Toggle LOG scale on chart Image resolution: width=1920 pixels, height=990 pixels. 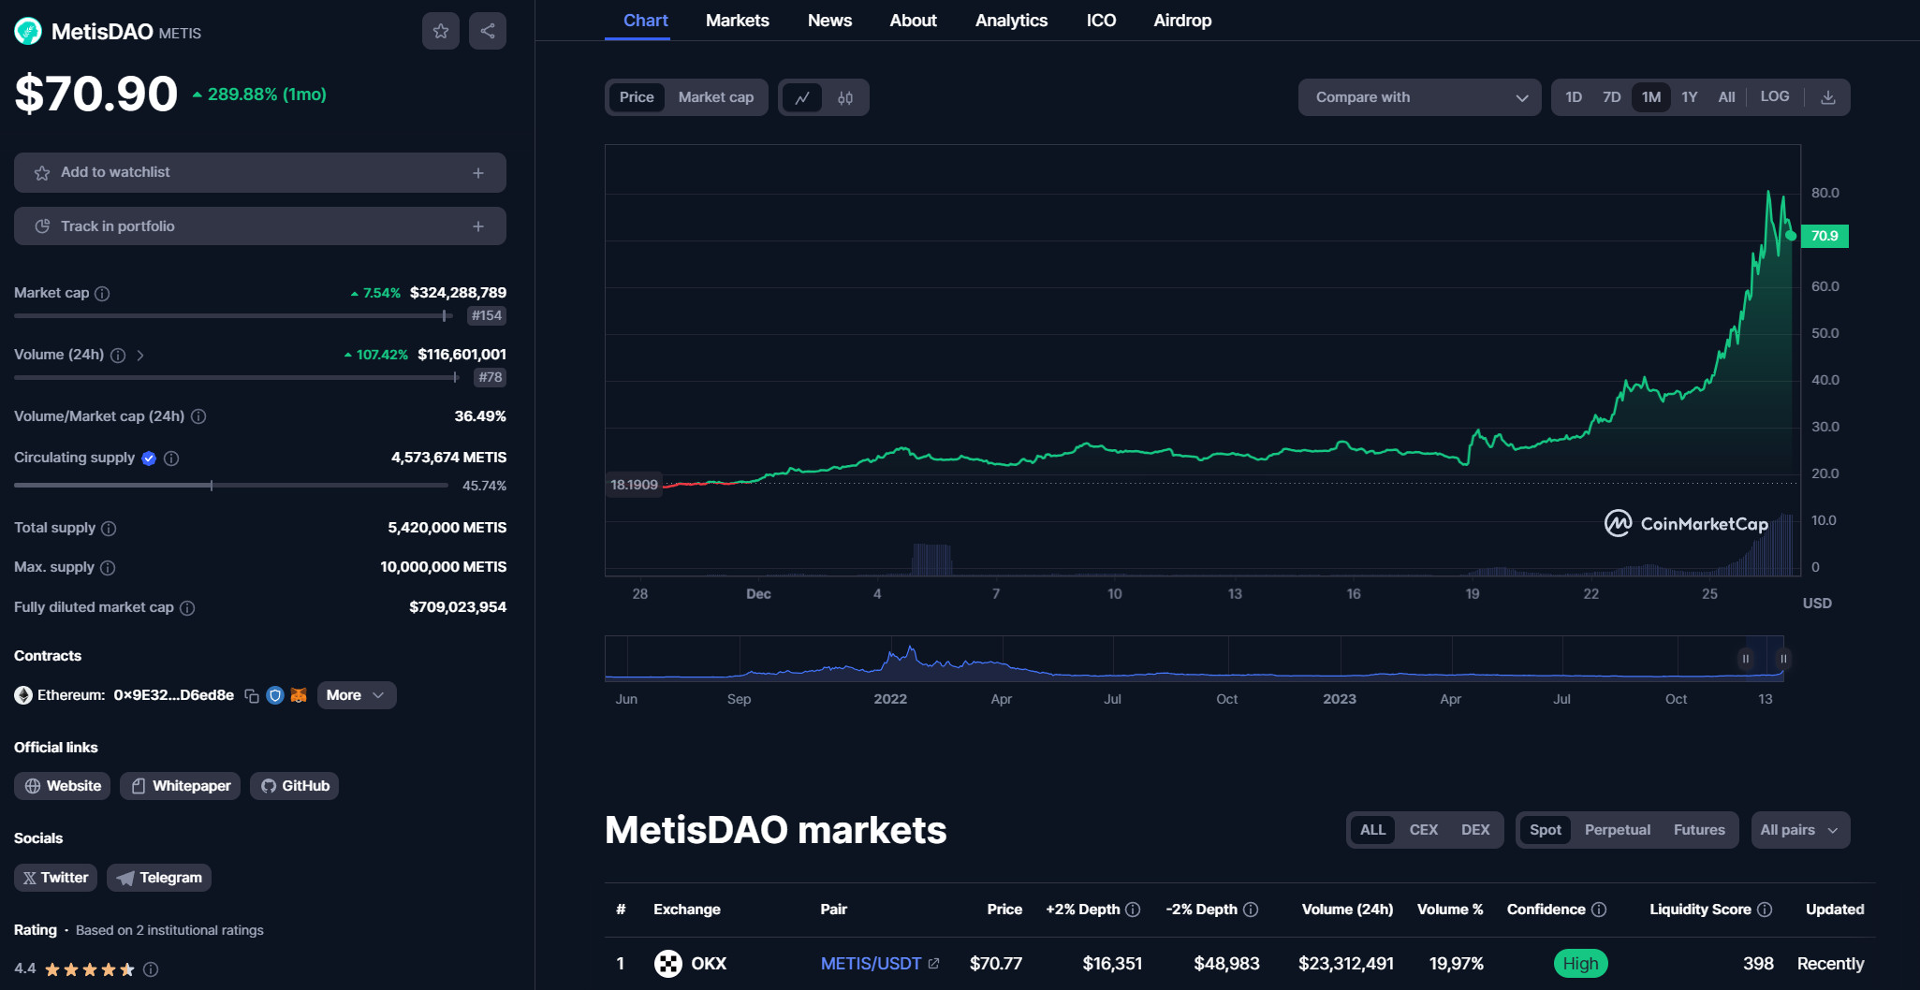tap(1775, 96)
